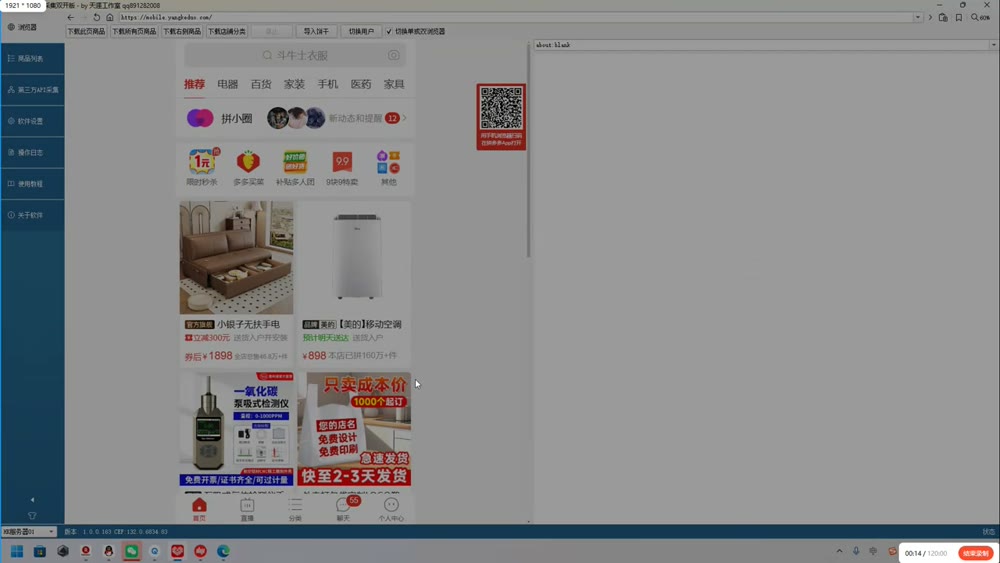Open Microsoft Store in the taskbar
Image resolution: width=1000 pixels, height=563 pixels.
click(40, 551)
